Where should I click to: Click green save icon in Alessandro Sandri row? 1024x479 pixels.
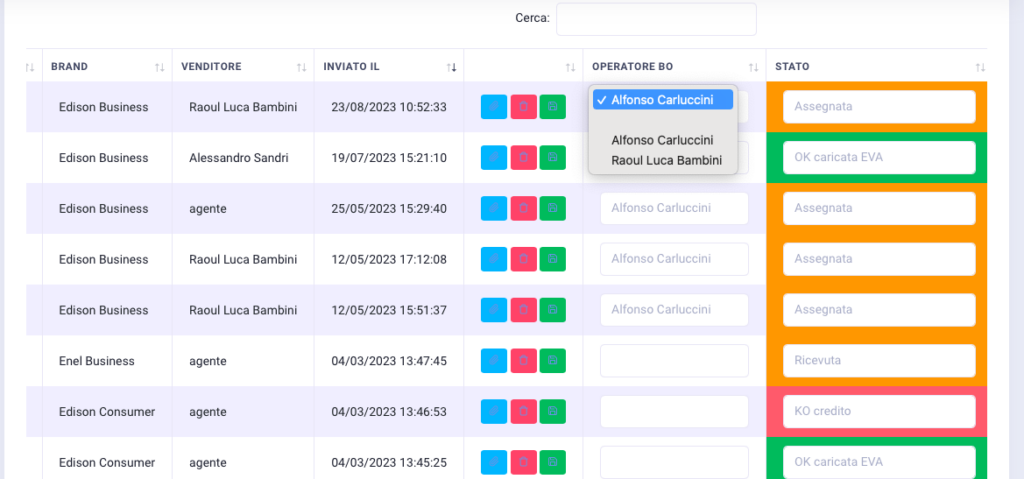click(x=552, y=157)
